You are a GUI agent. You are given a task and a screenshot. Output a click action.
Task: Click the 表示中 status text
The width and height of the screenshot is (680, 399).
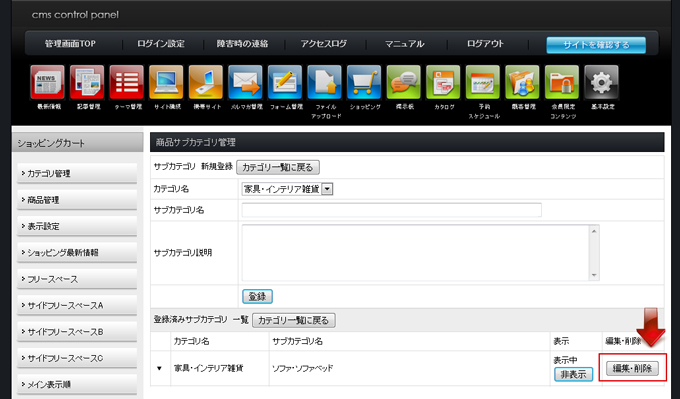coord(565,360)
